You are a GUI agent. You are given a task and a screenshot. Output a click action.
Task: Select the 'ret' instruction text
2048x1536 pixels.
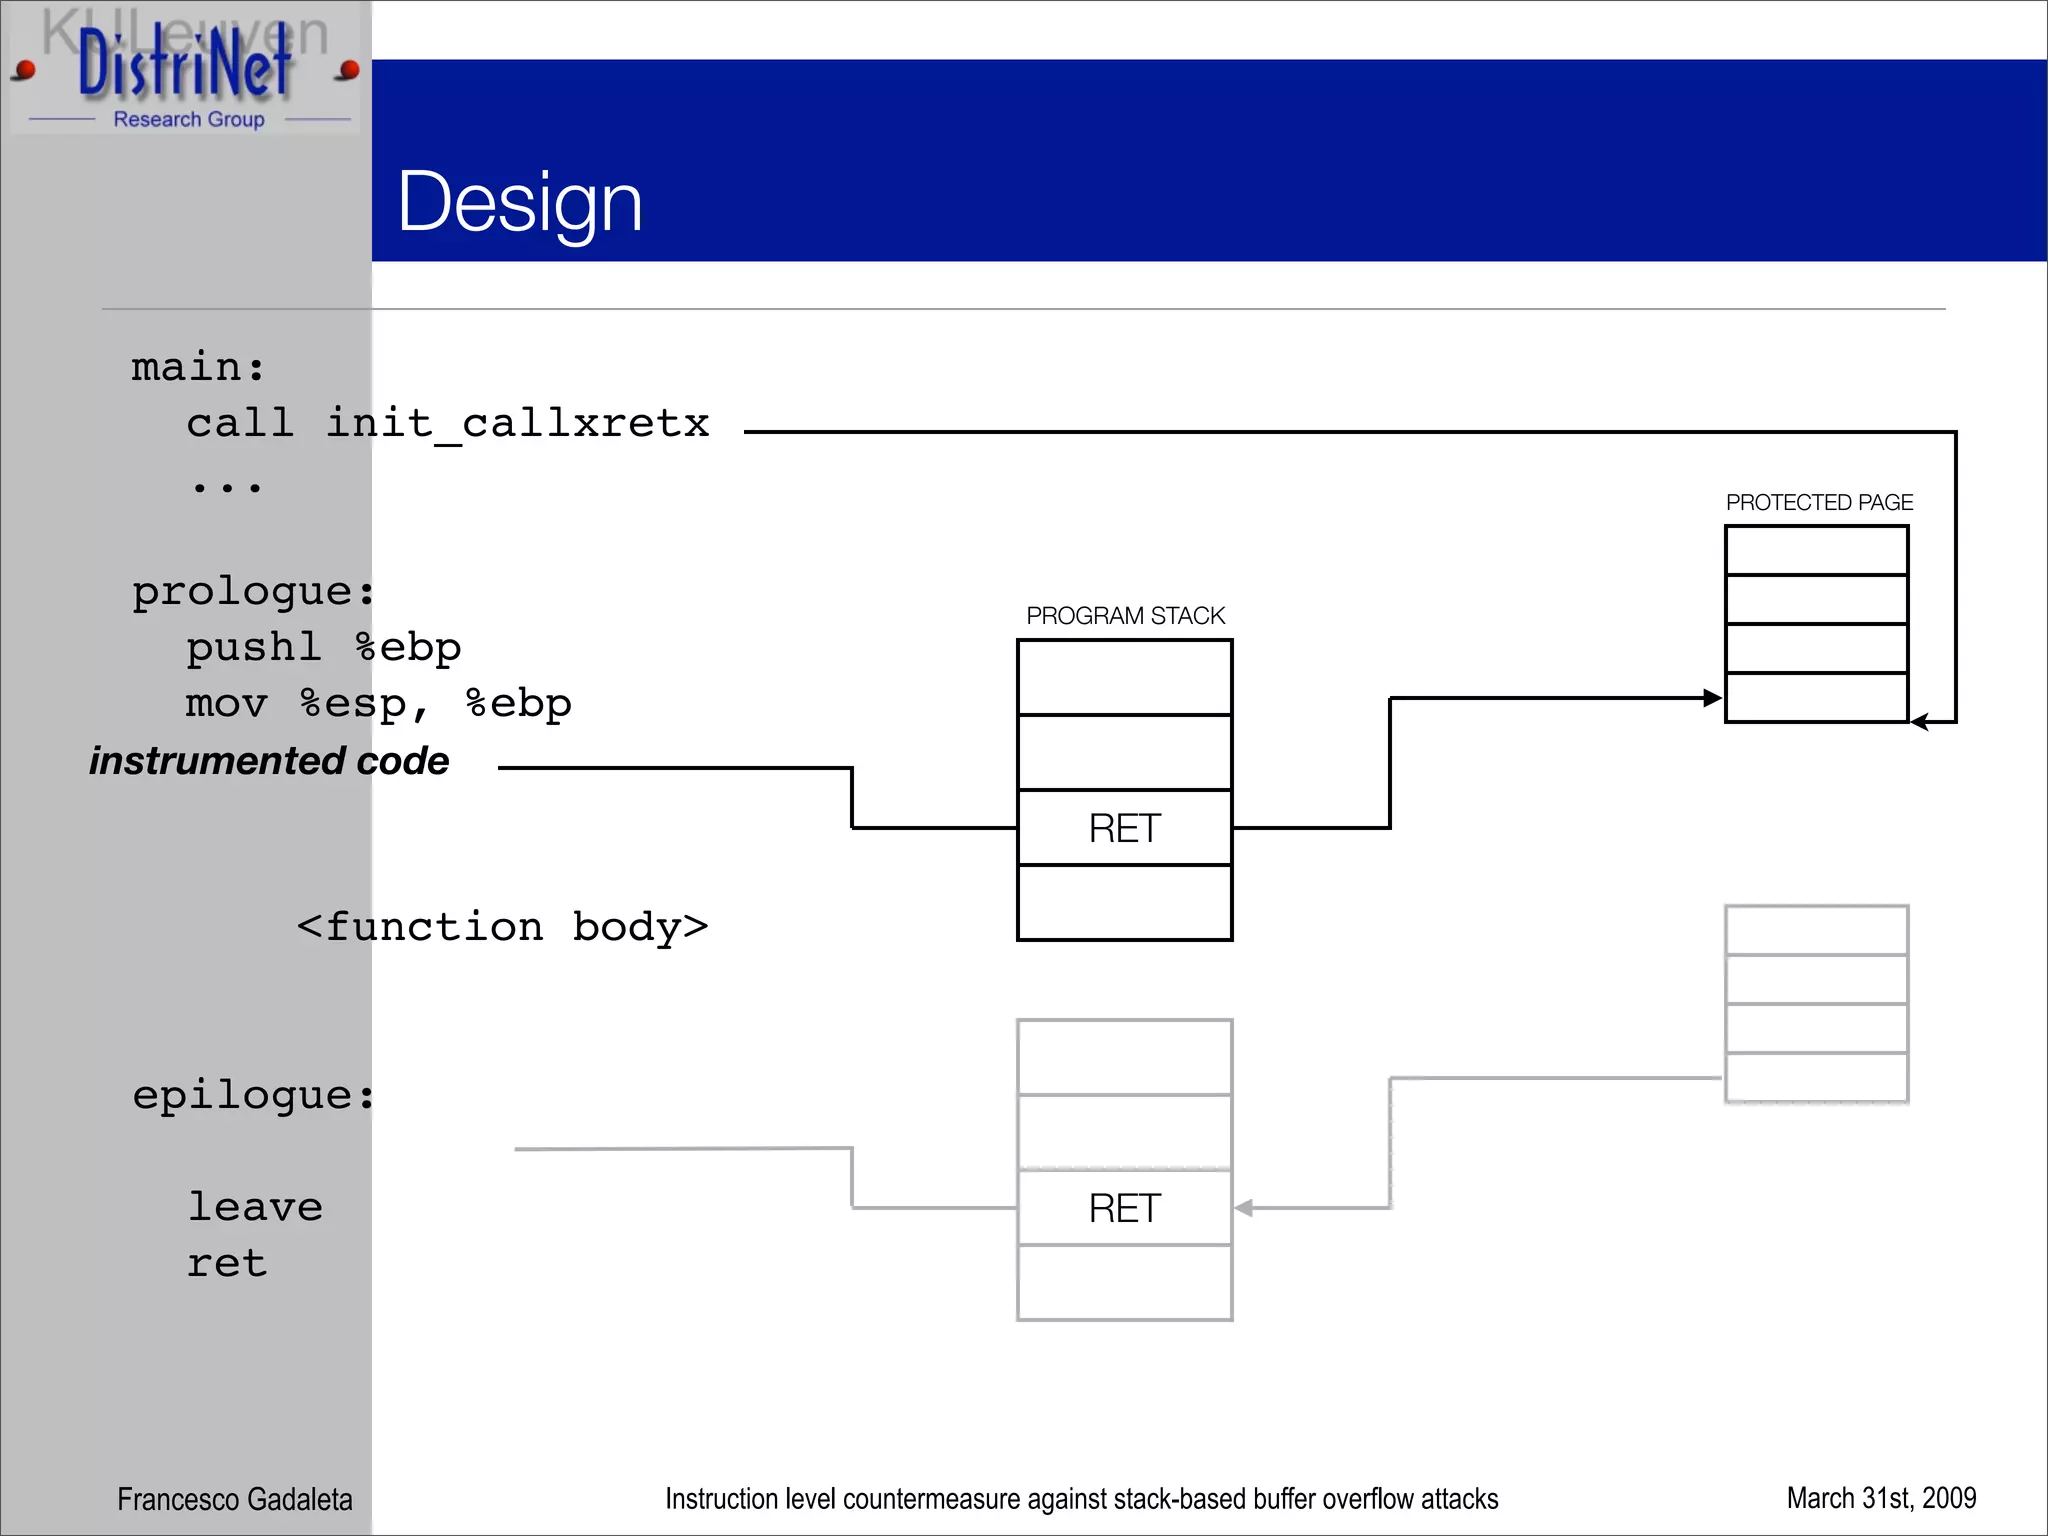click(x=227, y=1263)
